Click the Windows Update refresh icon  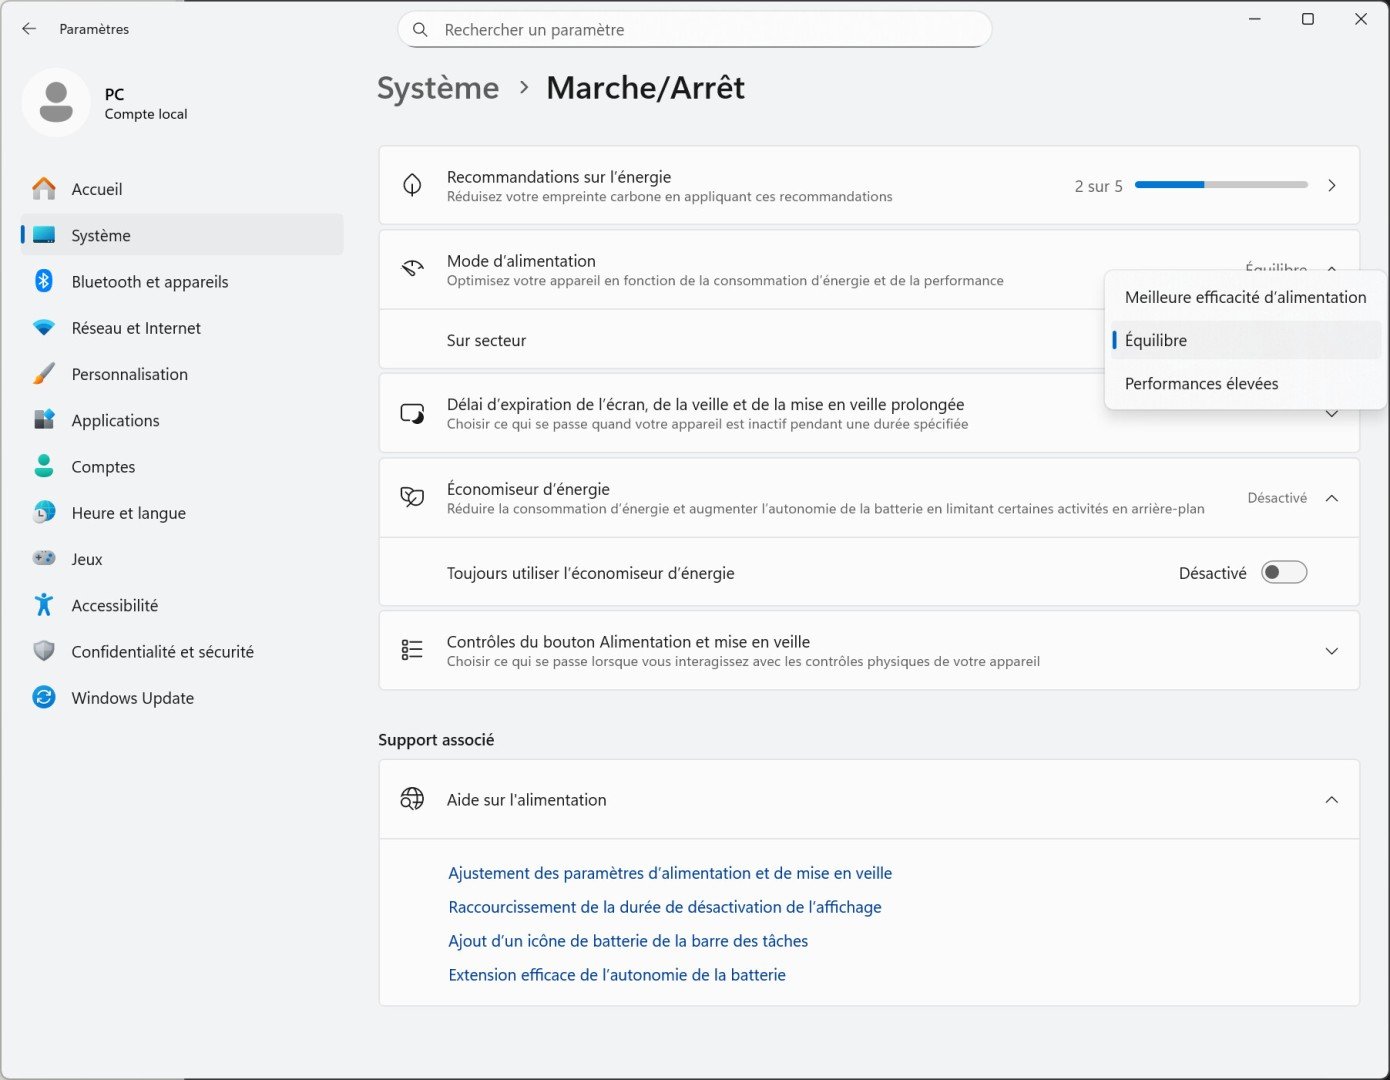point(44,697)
